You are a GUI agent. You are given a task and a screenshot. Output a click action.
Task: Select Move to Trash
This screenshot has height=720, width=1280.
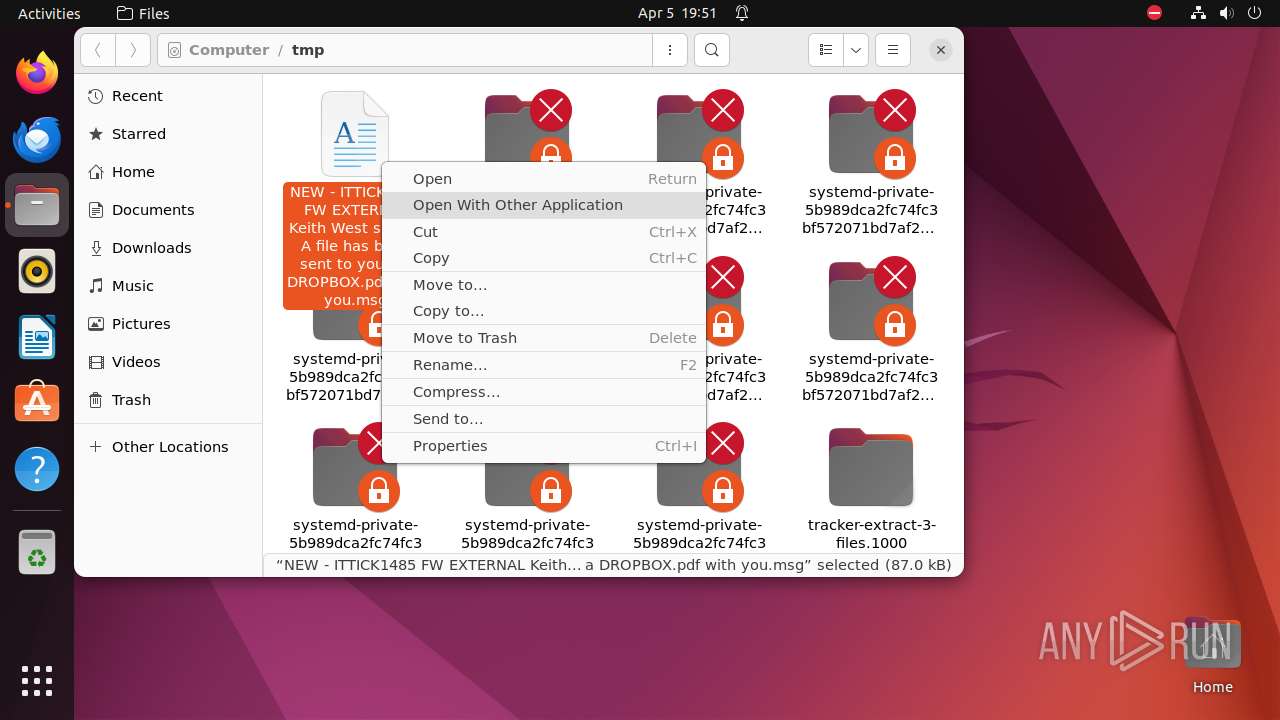544,338
